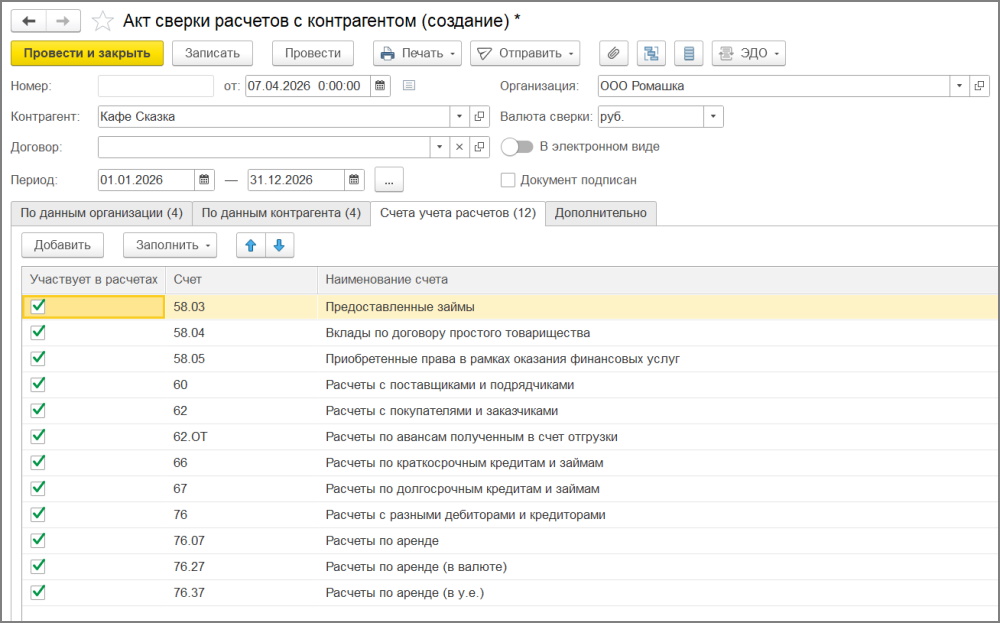1000x623 pixels.
Task: Toggle the «В электронном виде» switch
Action: click(x=517, y=147)
